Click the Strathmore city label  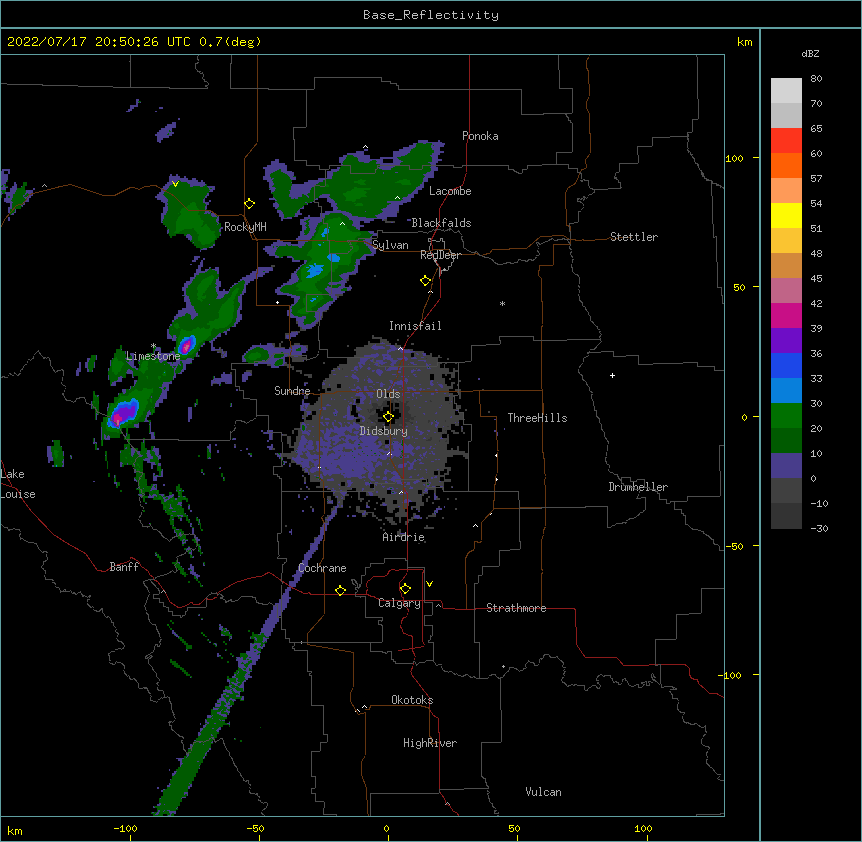click(516, 608)
